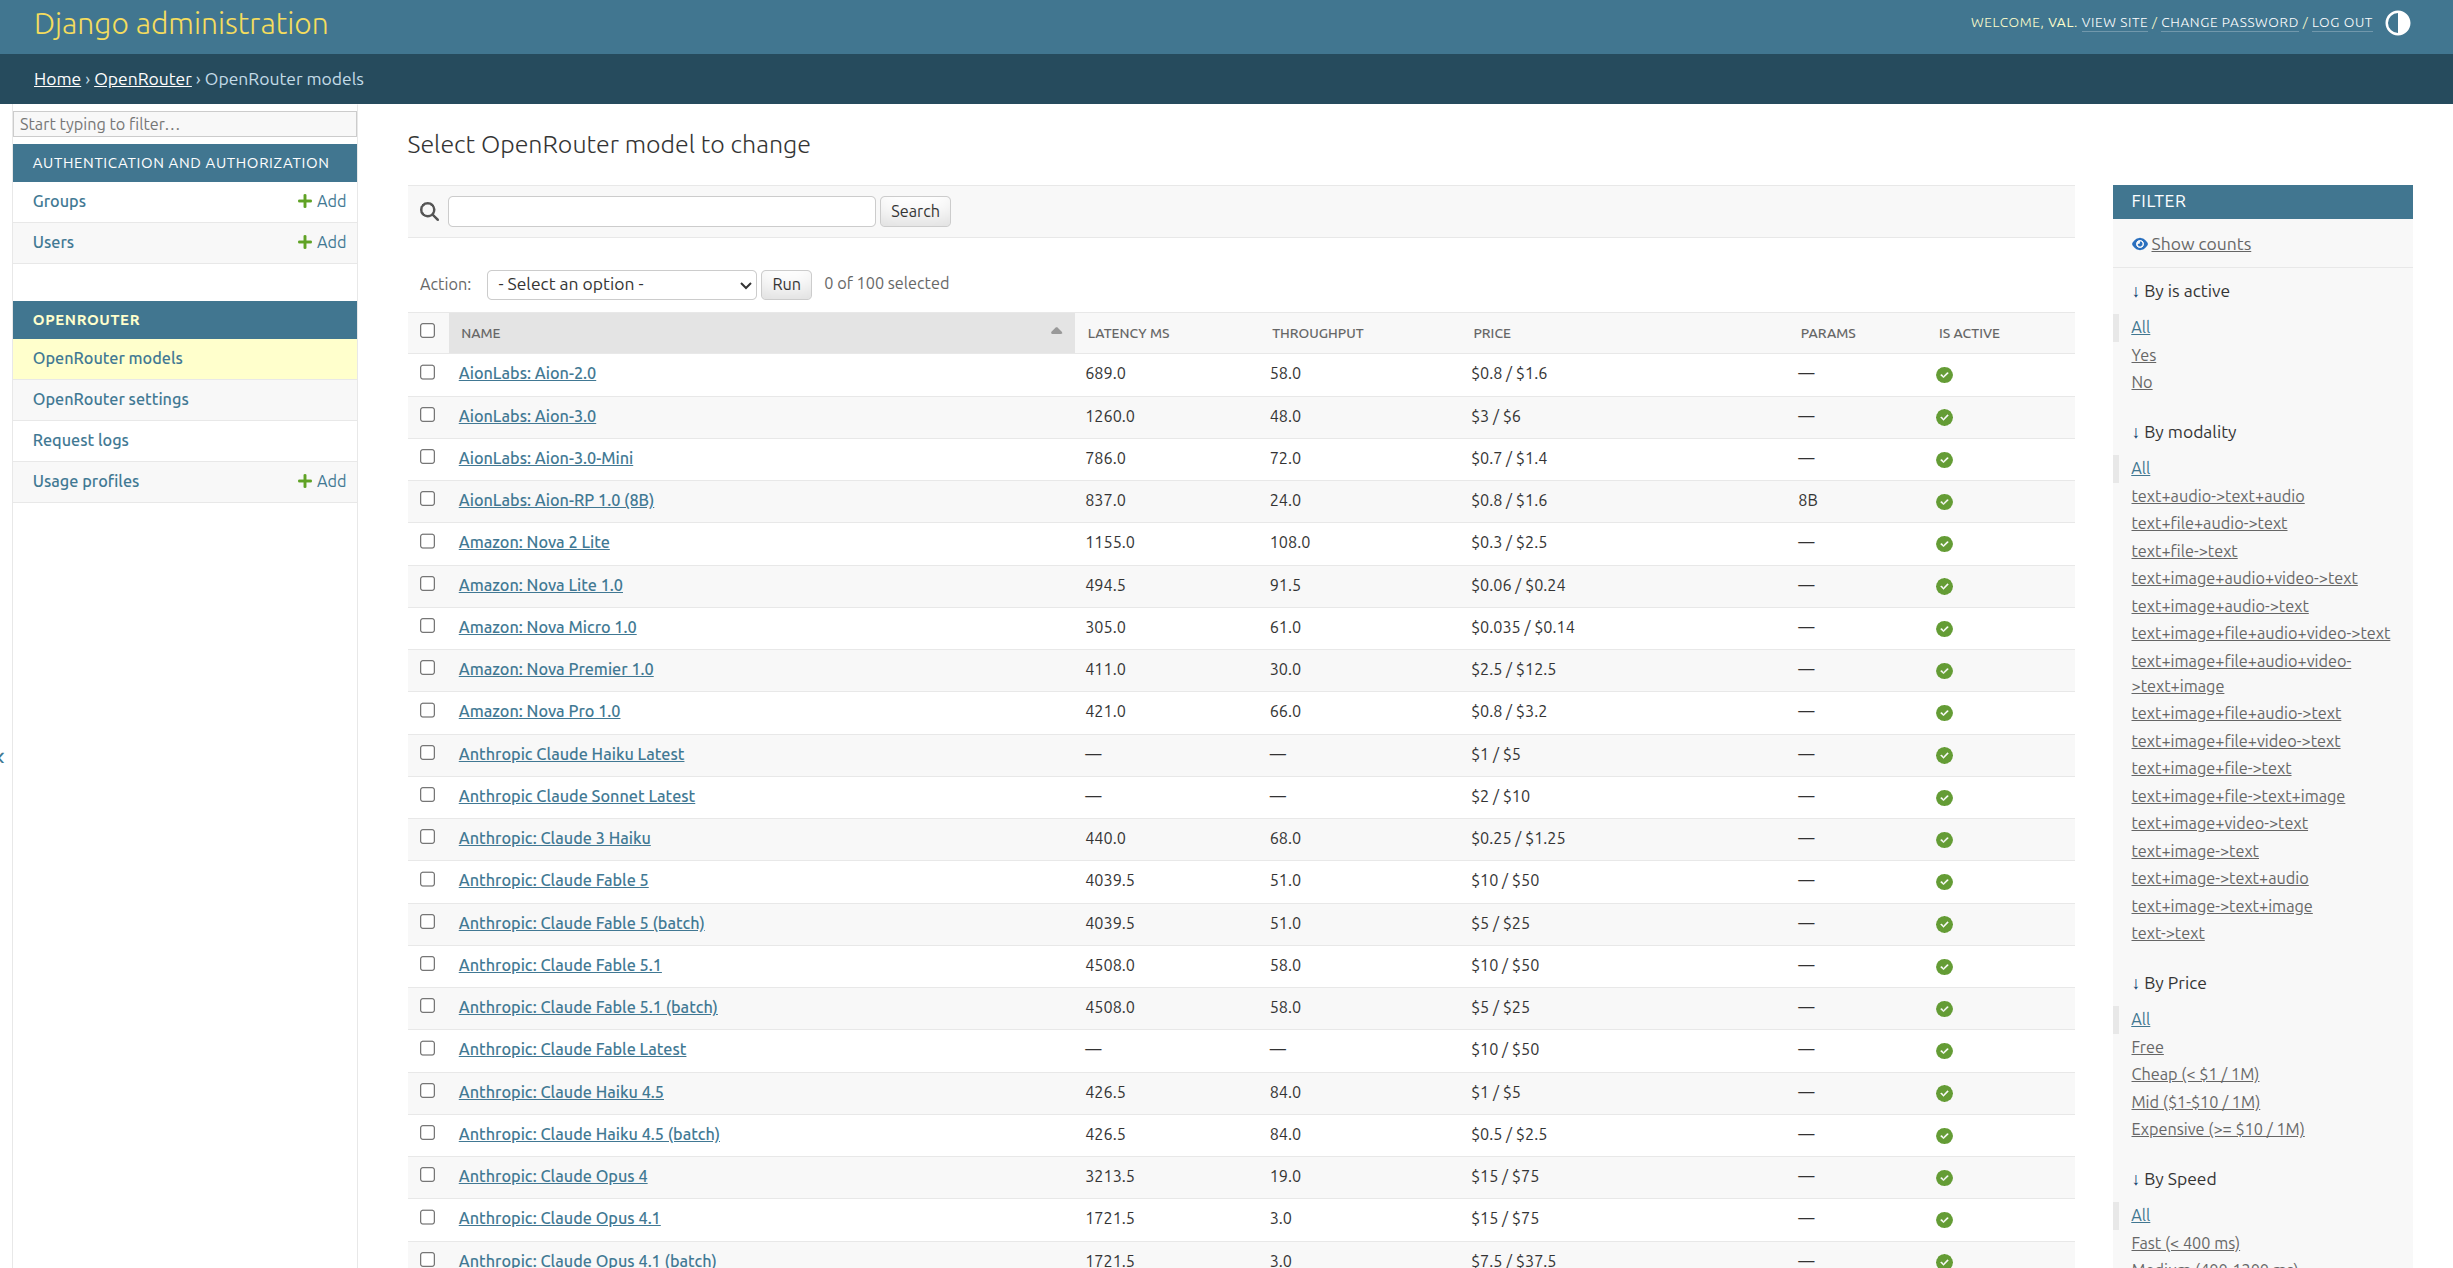This screenshot has width=2453, height=1268.
Task: Select the checkbox for Amazon: Nova Lite 1.0
Action: [427, 584]
